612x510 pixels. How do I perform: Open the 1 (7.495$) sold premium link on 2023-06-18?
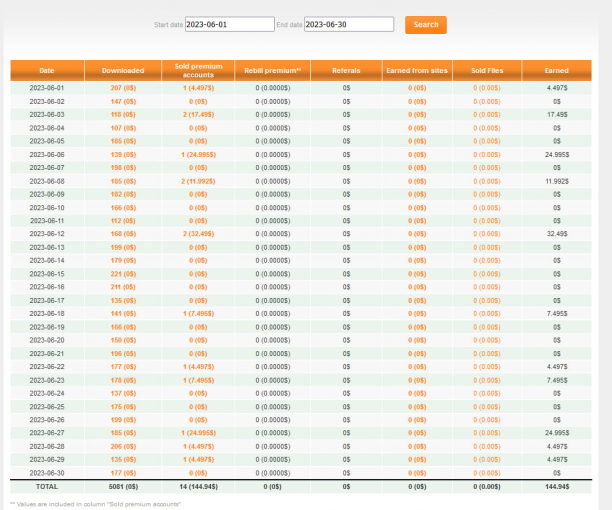pos(198,314)
